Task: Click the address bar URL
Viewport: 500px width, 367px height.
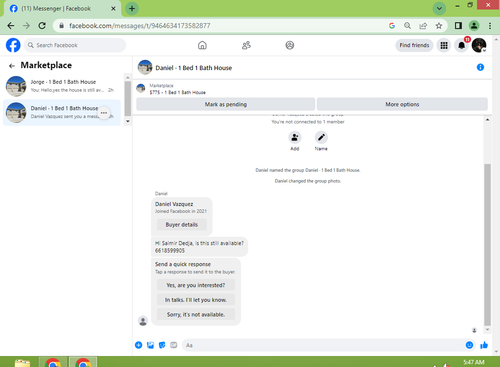Action: click(x=140, y=26)
